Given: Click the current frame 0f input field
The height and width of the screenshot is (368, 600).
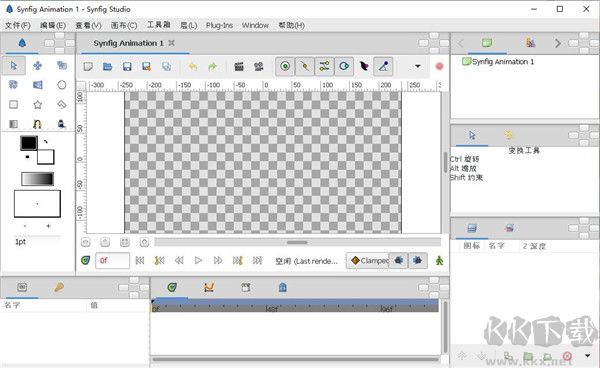Looking at the screenshot, I should [112, 261].
